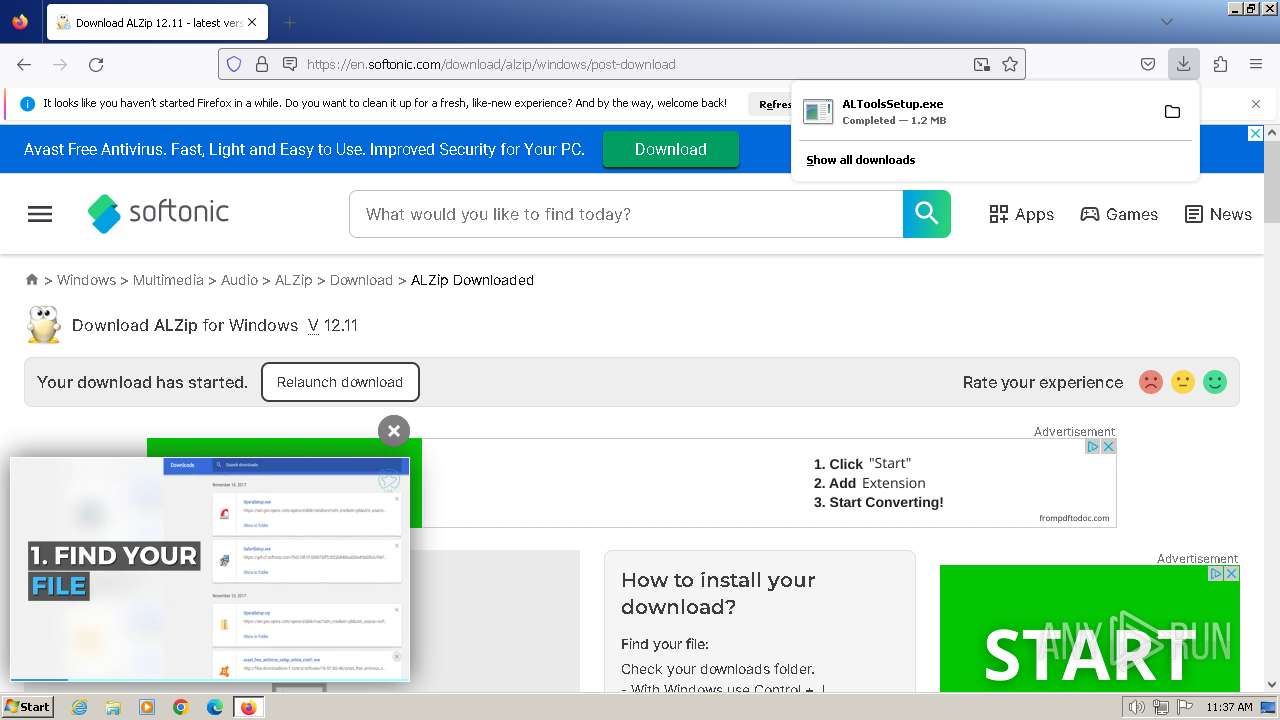Toggle the Firefox downloads panel button

click(x=1183, y=64)
